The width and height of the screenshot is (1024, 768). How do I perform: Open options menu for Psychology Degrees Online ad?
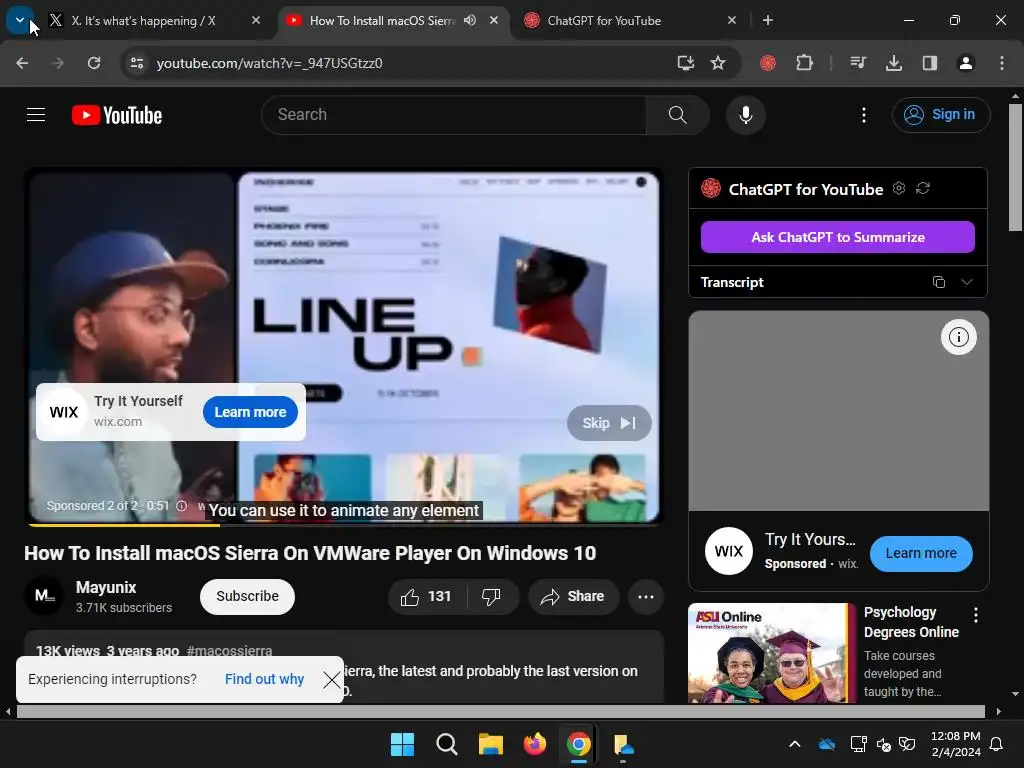pos(976,615)
